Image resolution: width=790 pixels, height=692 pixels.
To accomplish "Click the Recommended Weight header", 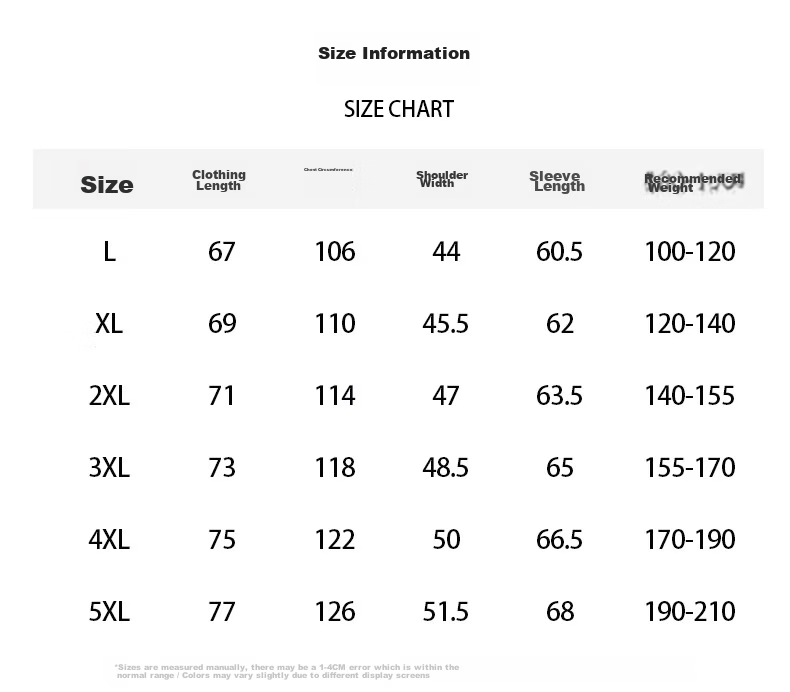I will point(693,182).
